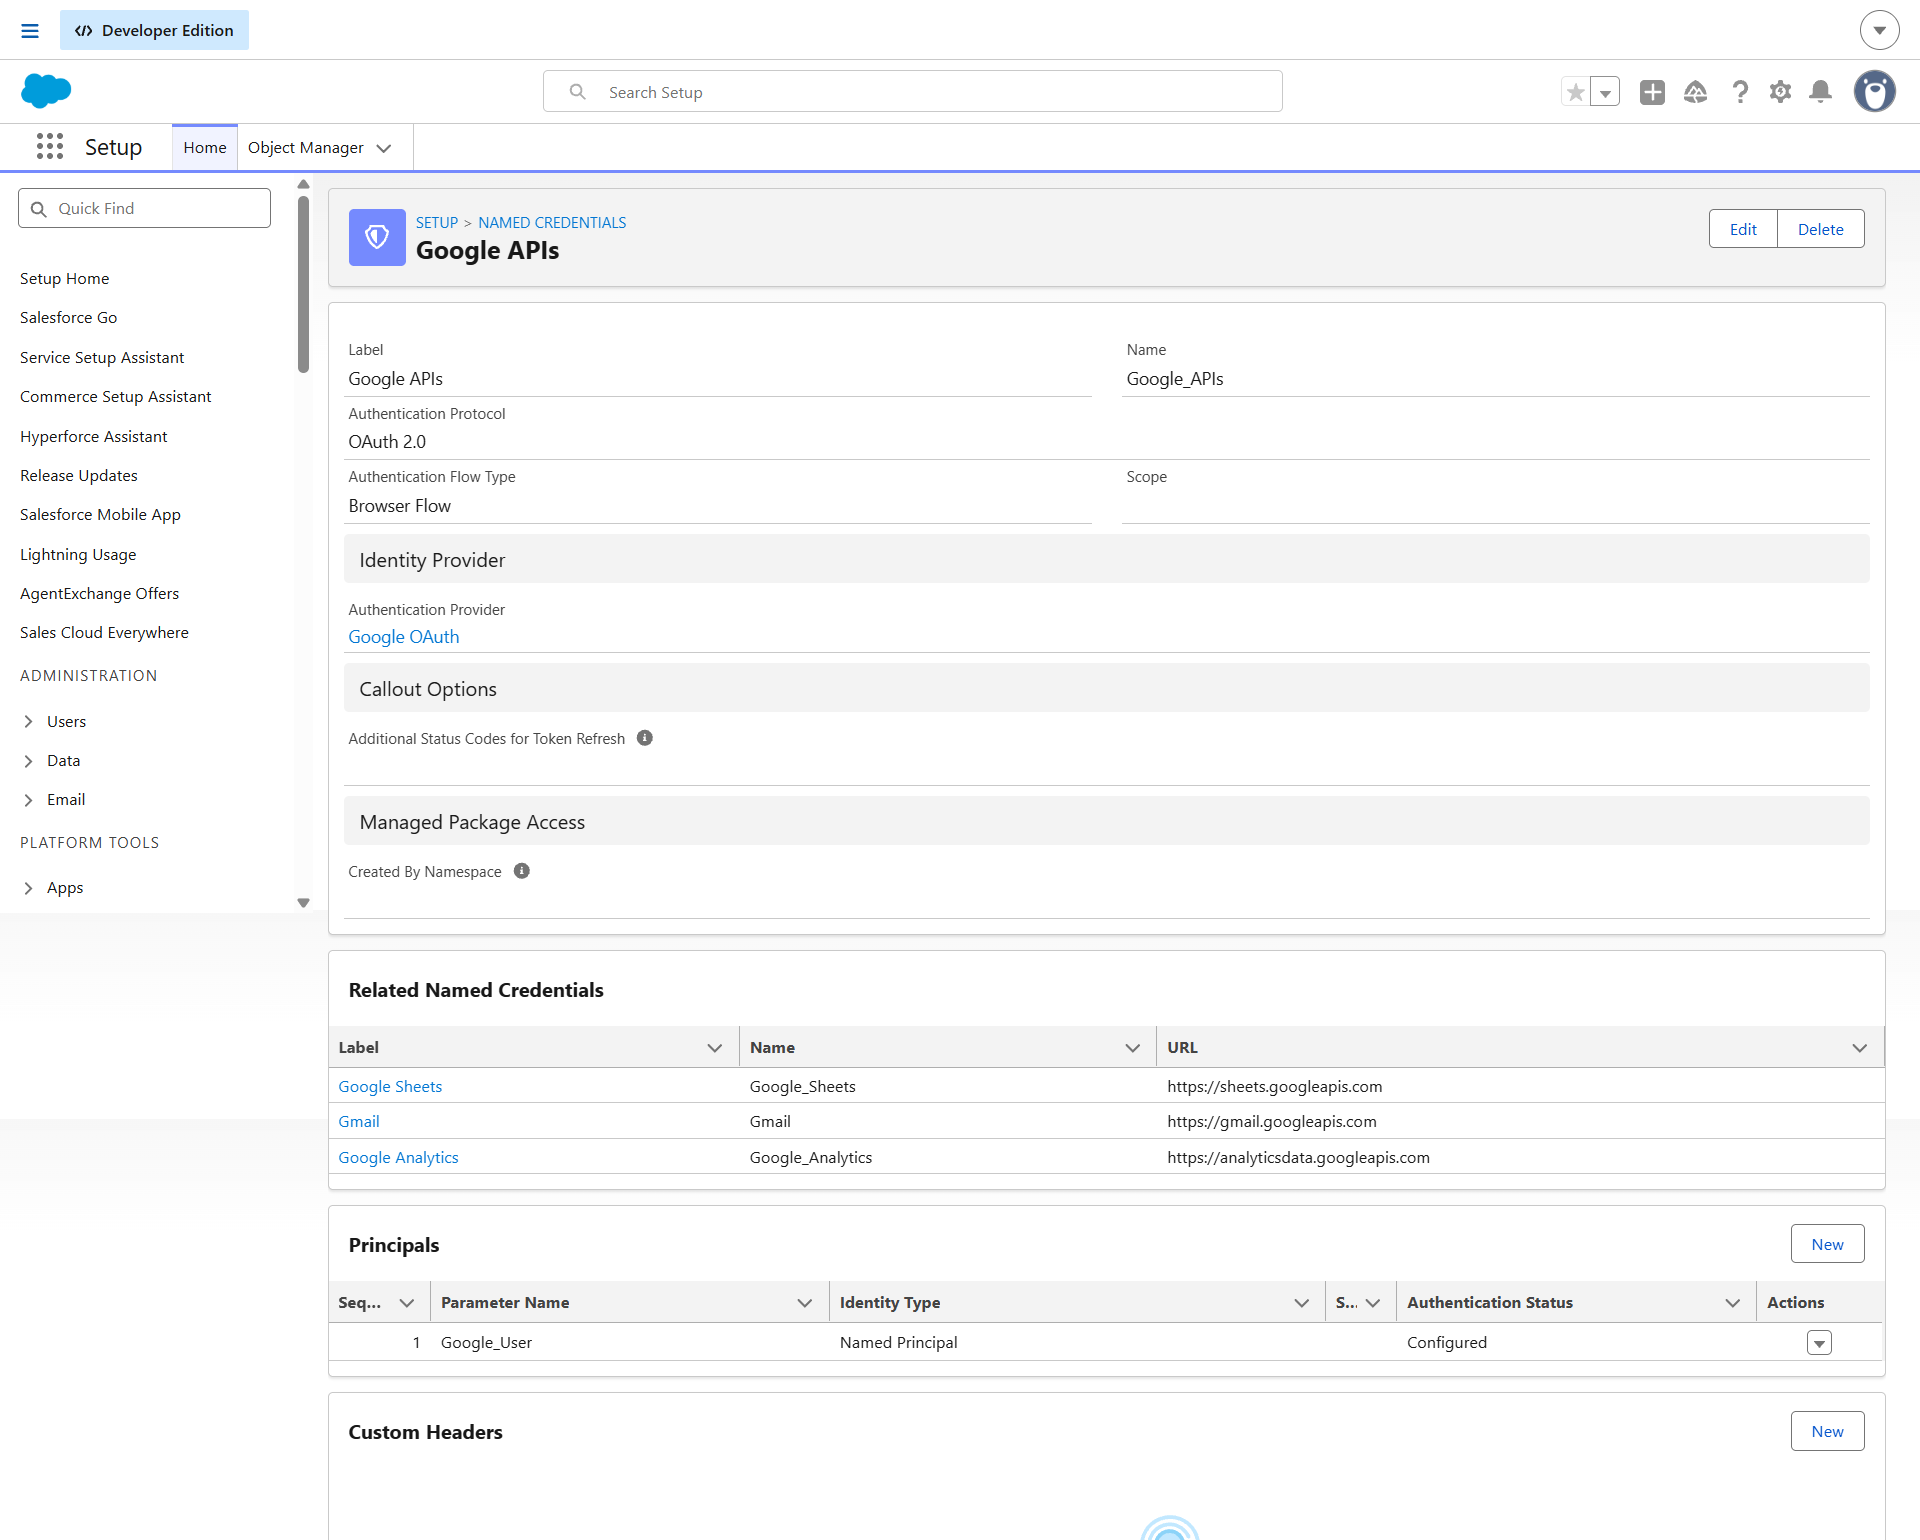Open Sales Cloud Everywhere in sidebar
Screen dimensions: 1920x1540
[104, 633]
